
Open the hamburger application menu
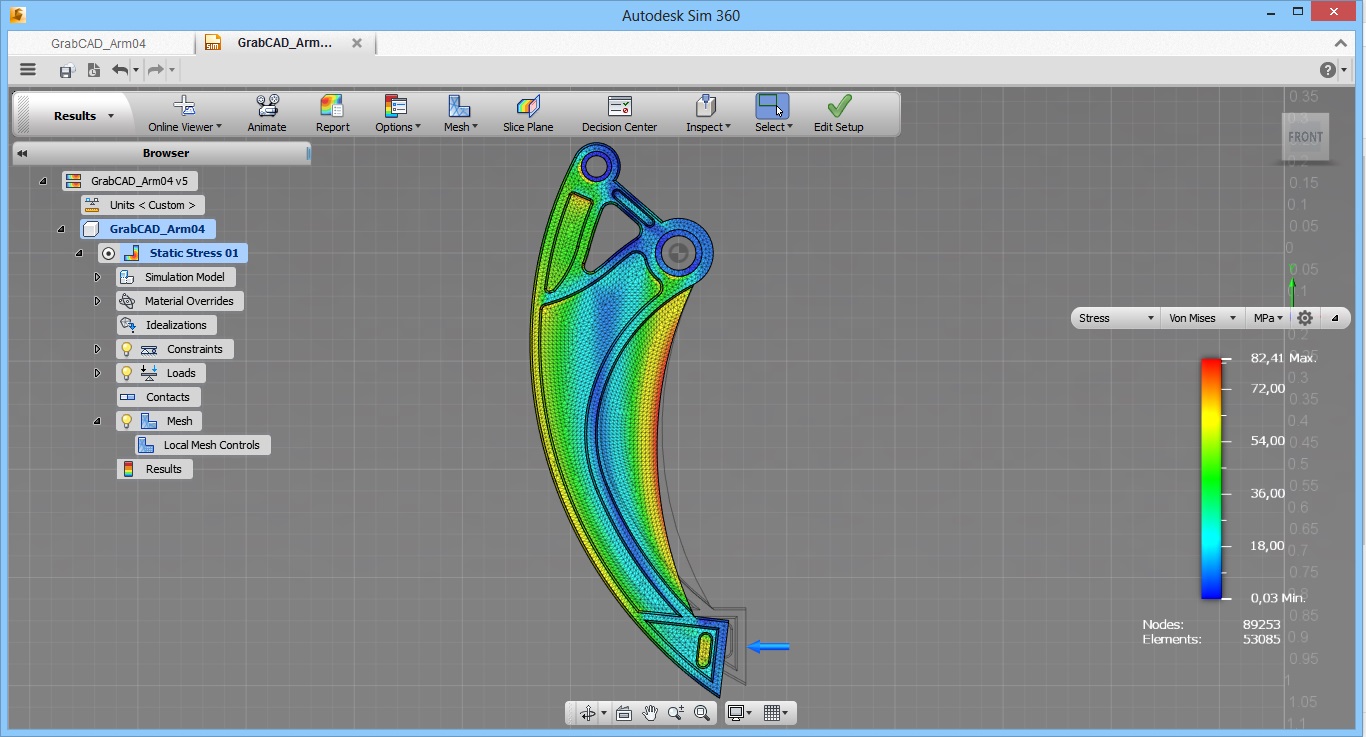click(x=28, y=70)
